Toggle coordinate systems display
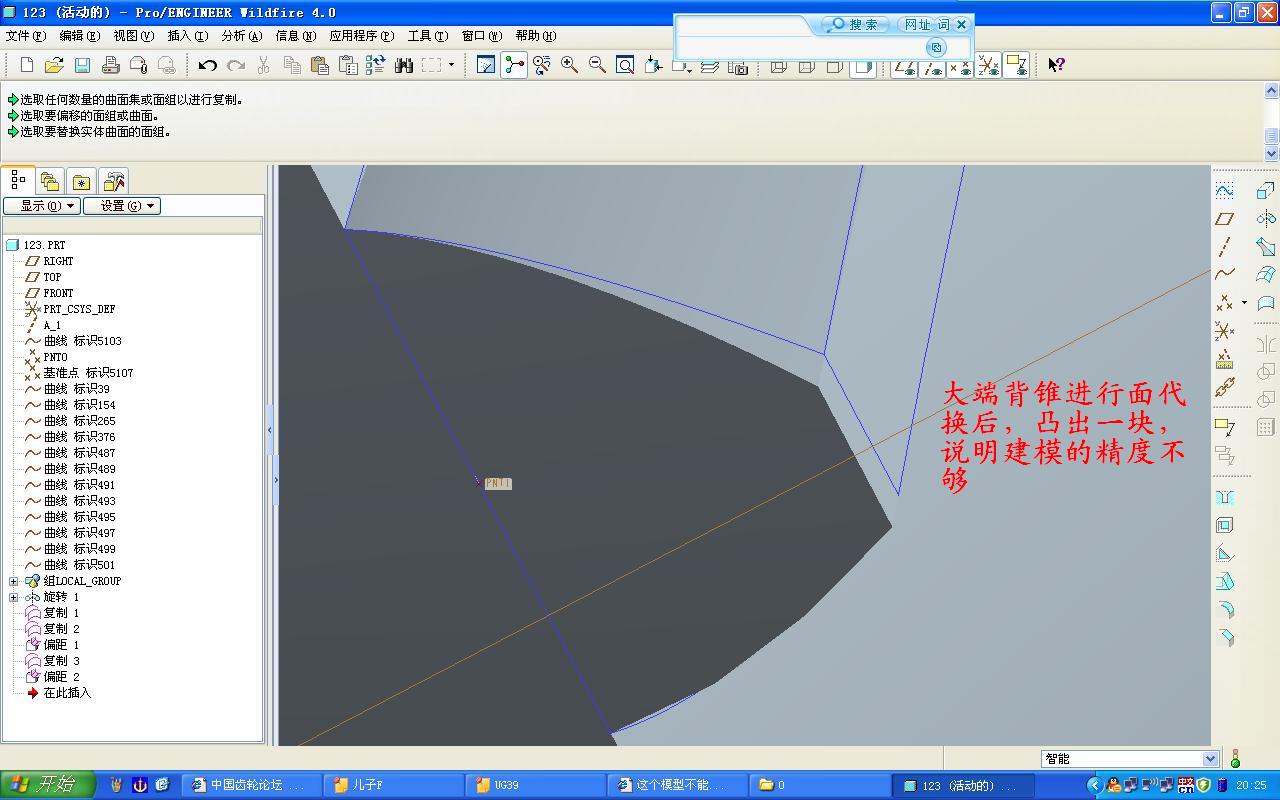Image resolution: width=1280 pixels, height=800 pixels. 988,65
